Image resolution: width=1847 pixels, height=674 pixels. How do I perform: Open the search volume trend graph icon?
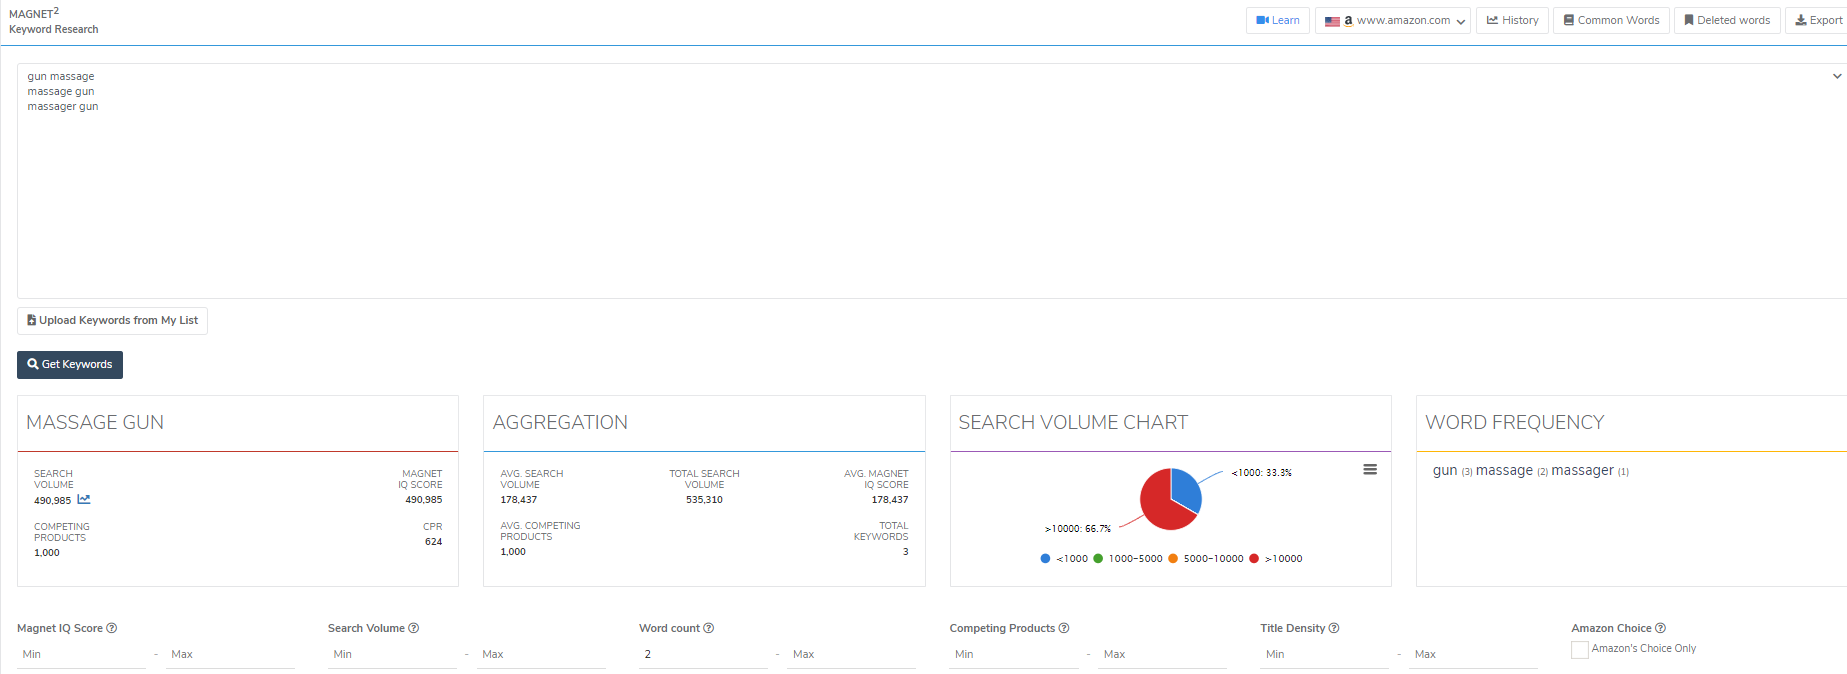point(84,499)
